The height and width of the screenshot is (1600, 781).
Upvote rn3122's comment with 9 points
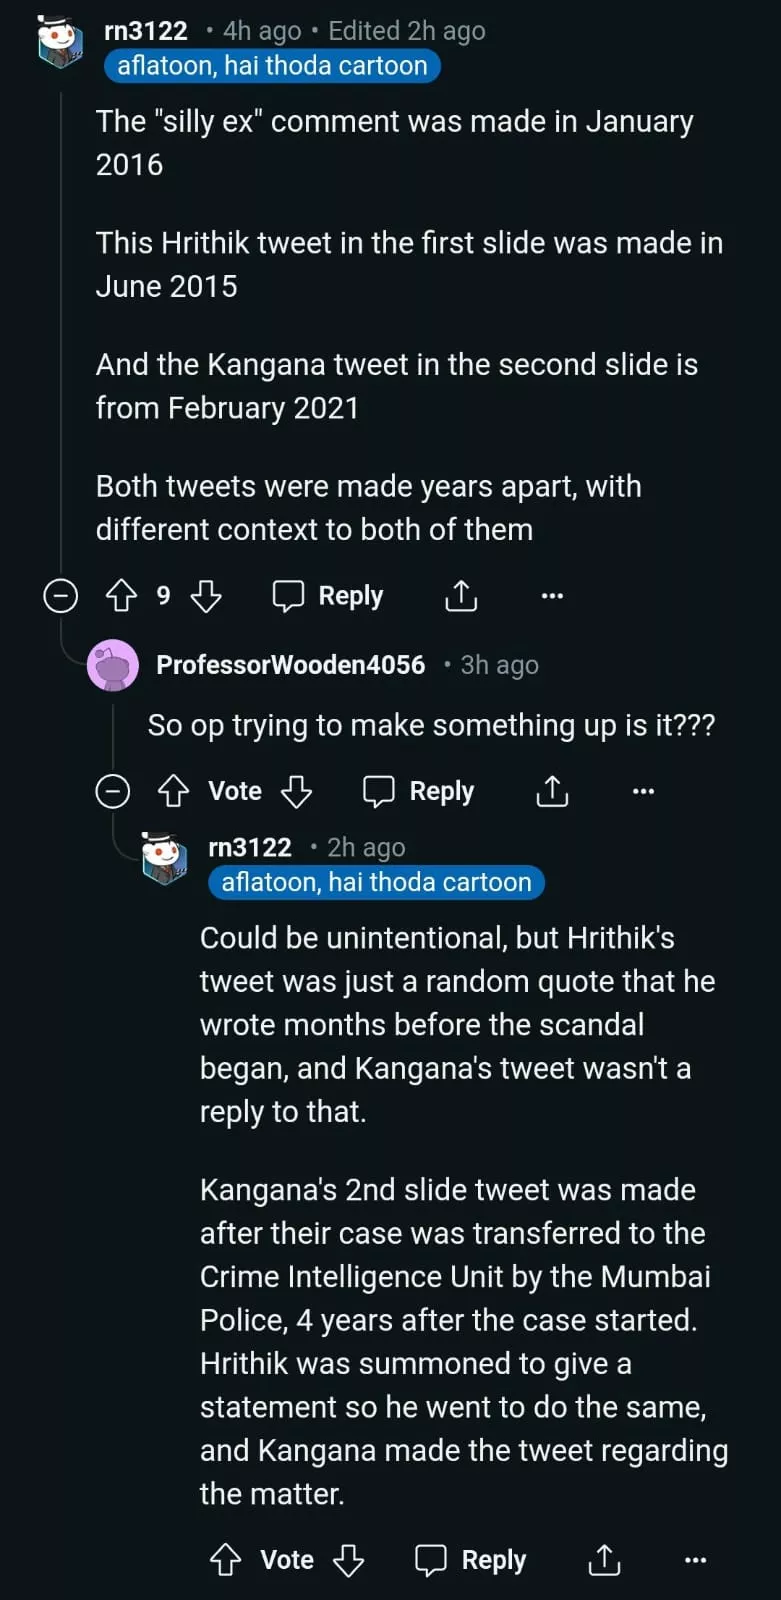[121, 596]
